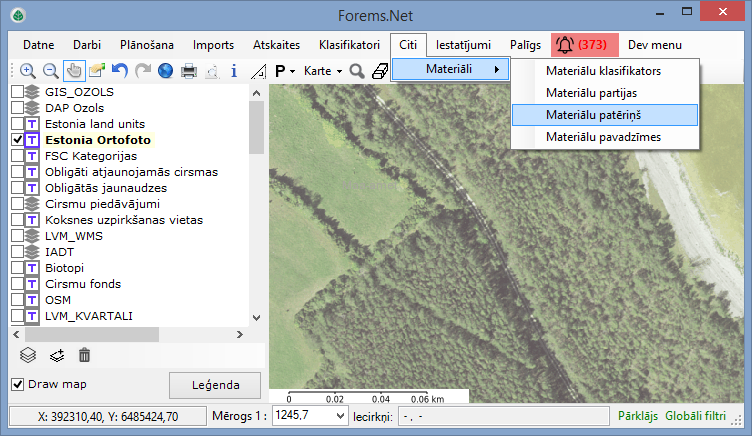Image resolution: width=752 pixels, height=436 pixels.
Task: Click the add layer icon
Action: [x=57, y=355]
